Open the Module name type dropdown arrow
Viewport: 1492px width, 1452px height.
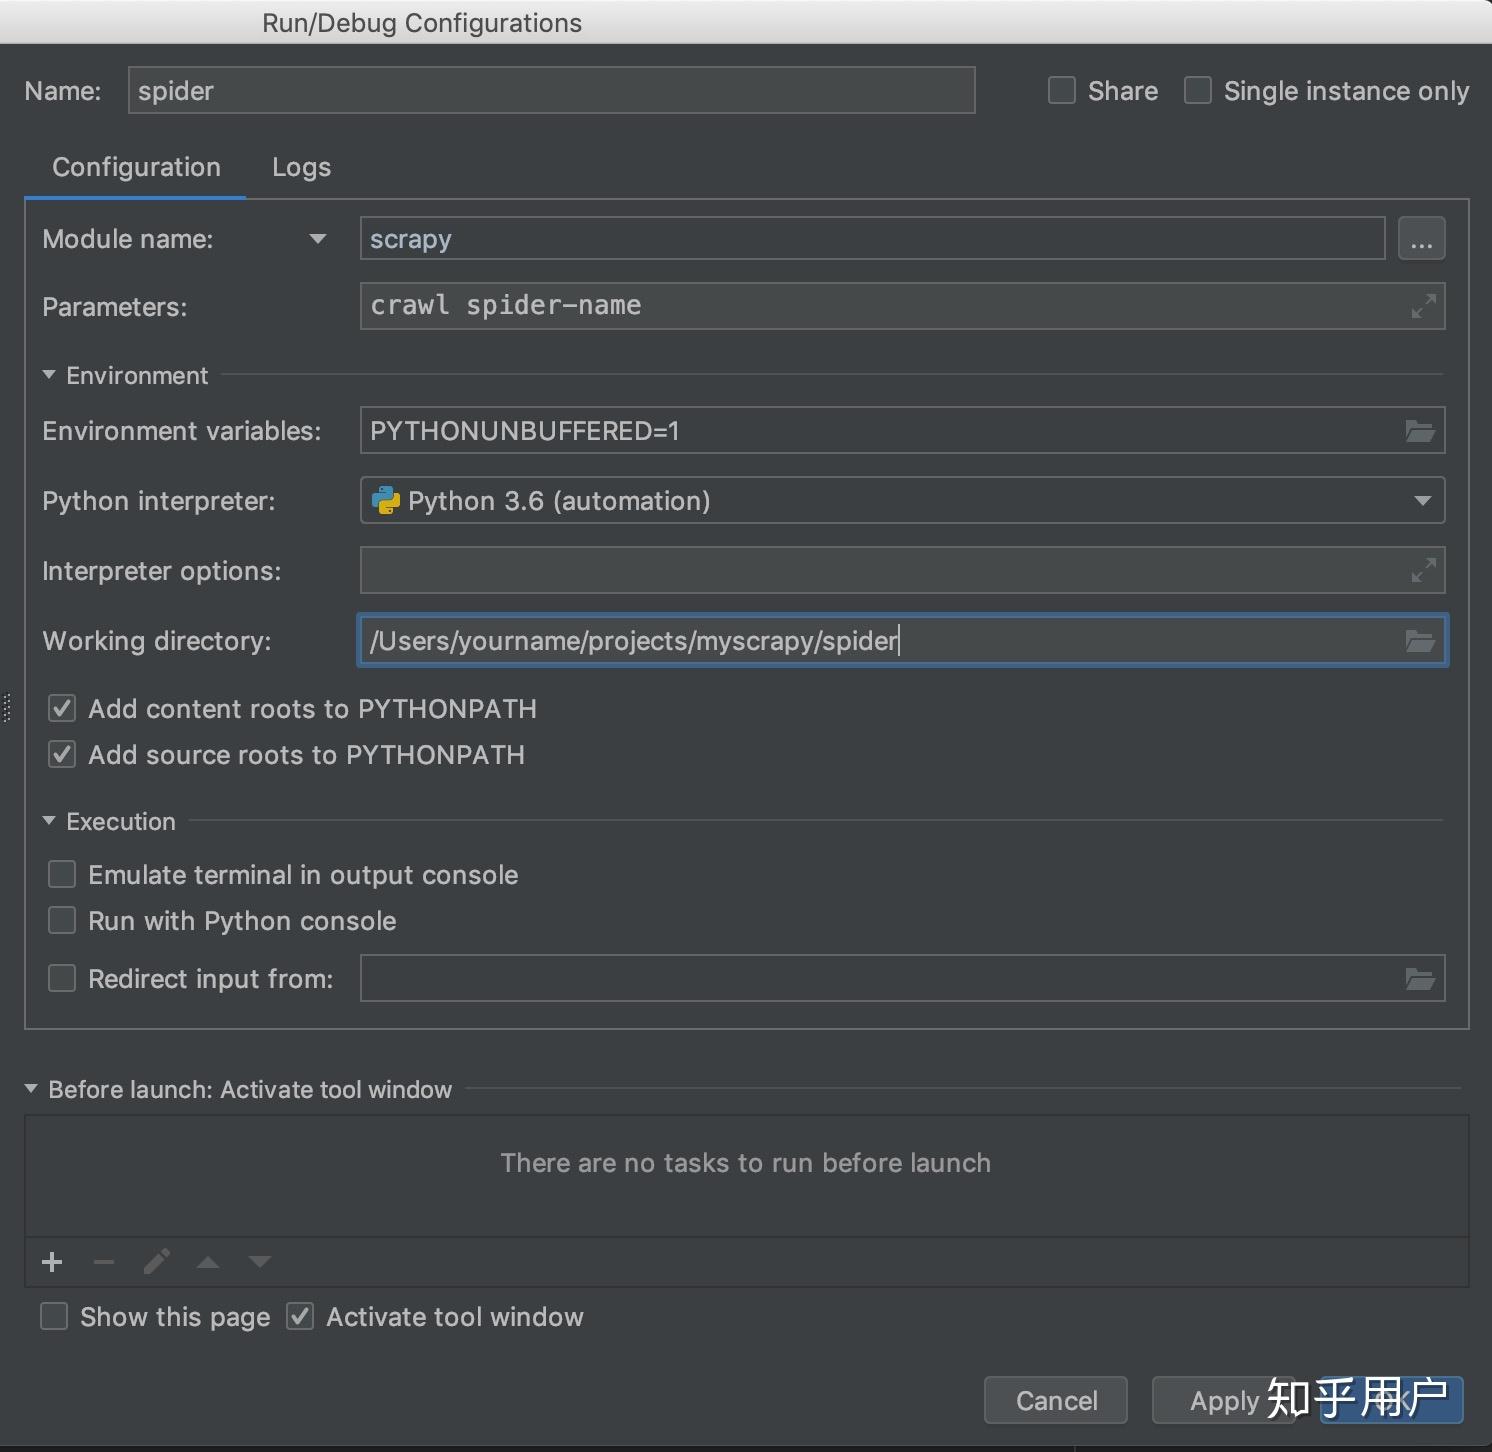tap(318, 239)
